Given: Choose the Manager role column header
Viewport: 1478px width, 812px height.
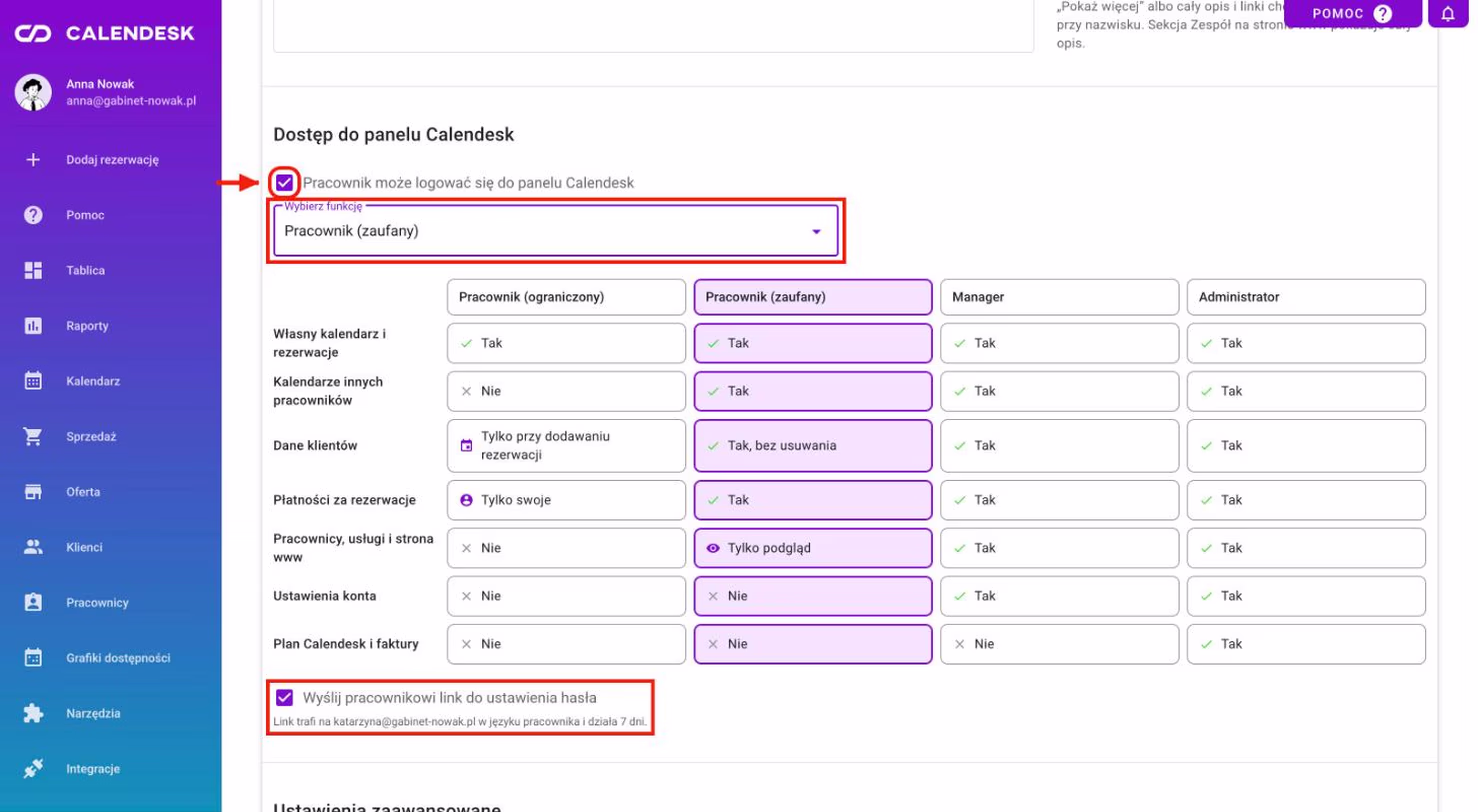Looking at the screenshot, I should [x=1060, y=297].
